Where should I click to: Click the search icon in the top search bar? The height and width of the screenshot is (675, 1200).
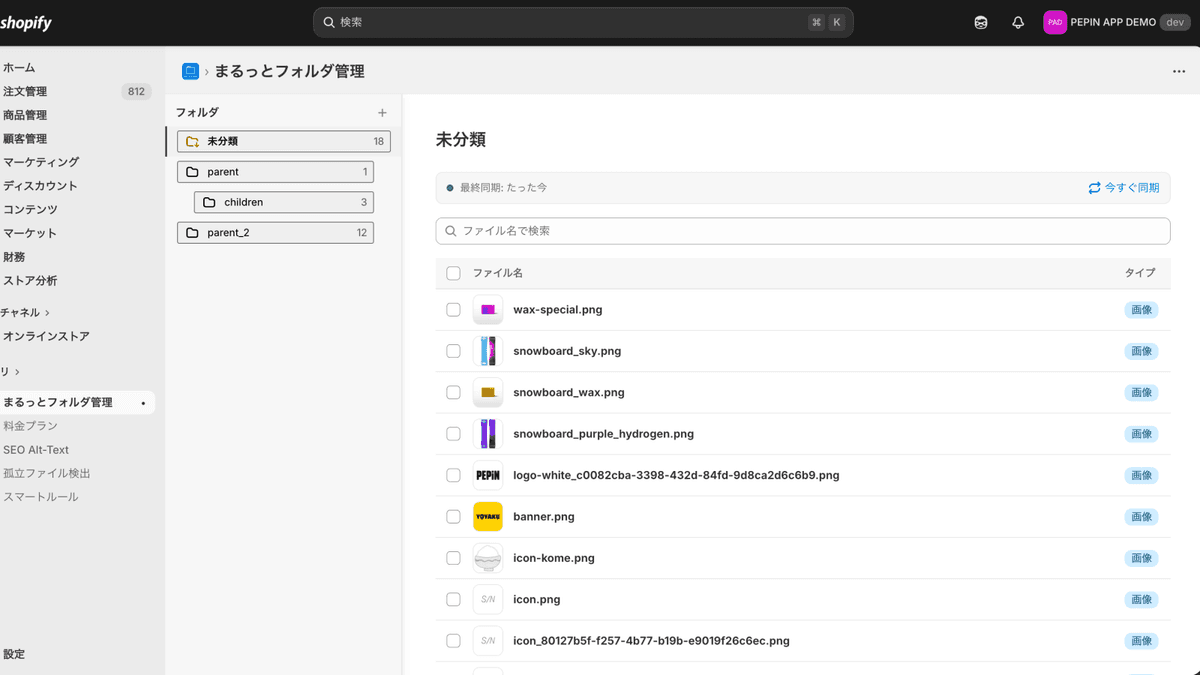[x=328, y=21]
